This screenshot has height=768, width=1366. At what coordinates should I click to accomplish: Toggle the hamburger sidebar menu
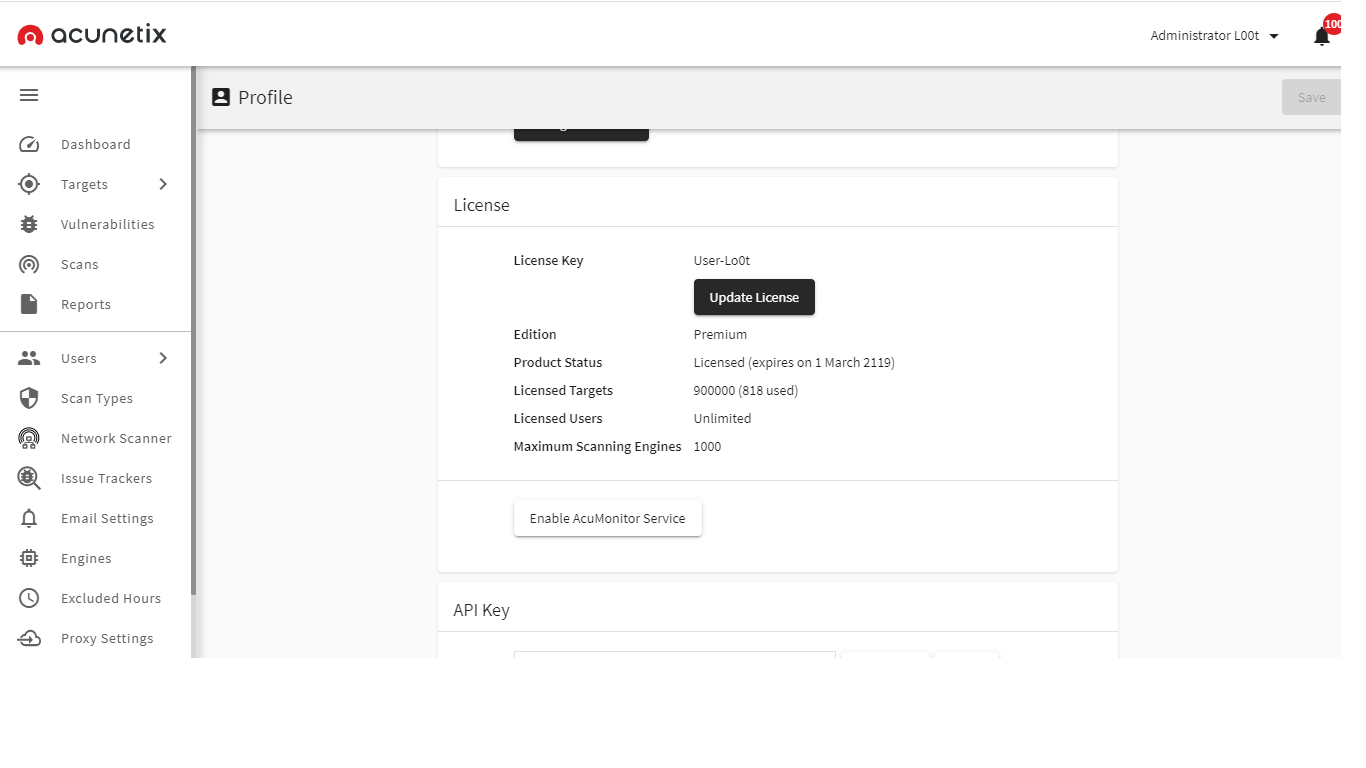point(29,95)
